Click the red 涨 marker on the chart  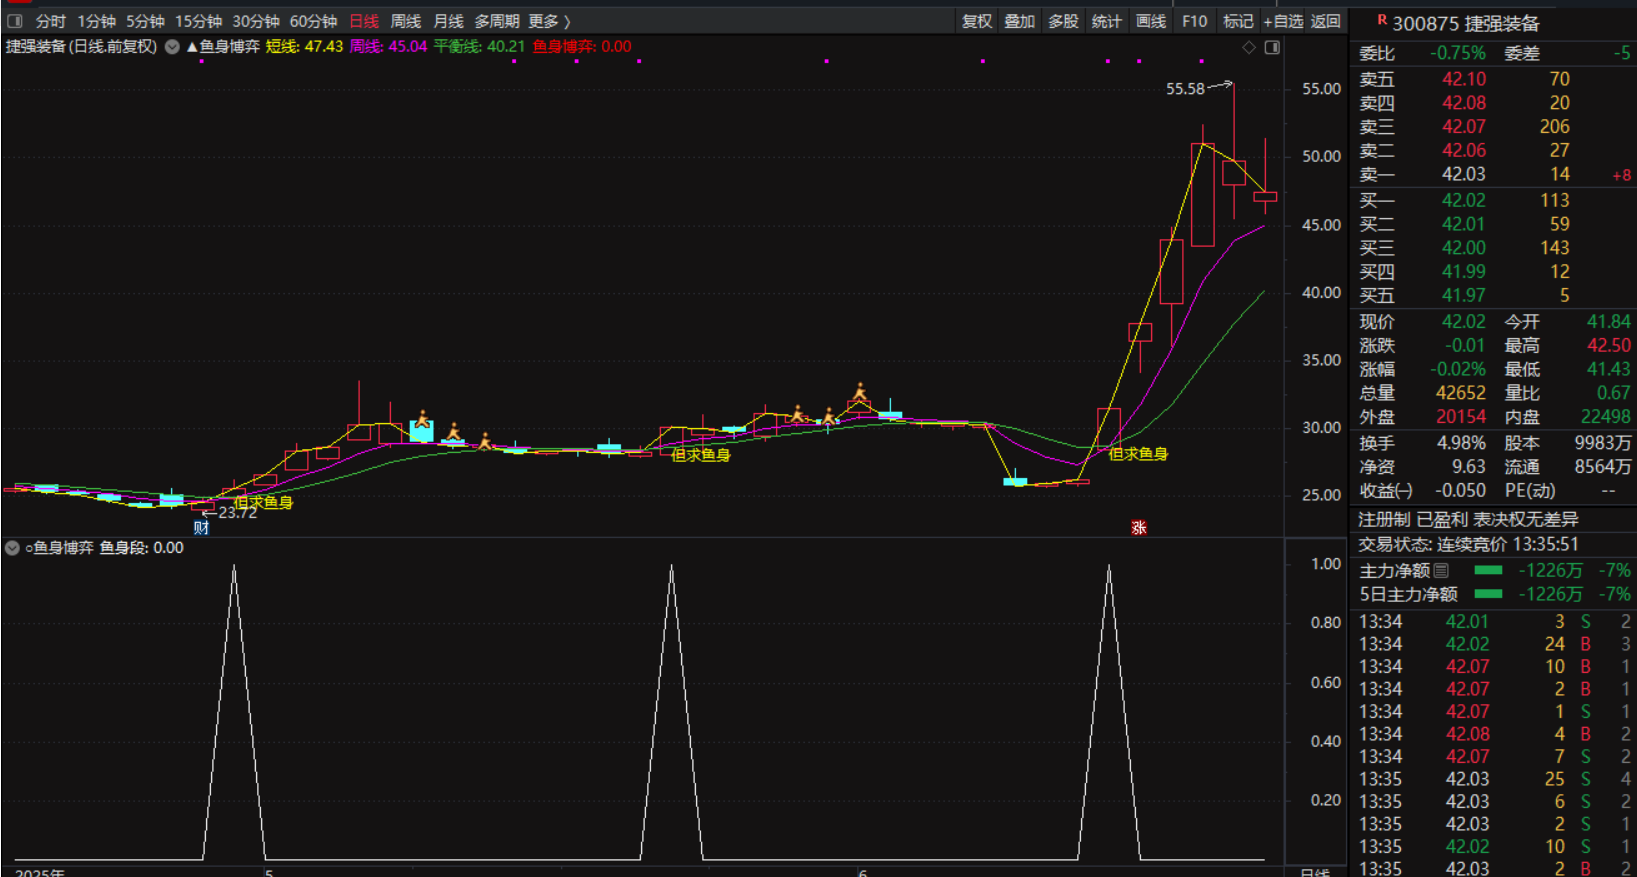(1139, 527)
